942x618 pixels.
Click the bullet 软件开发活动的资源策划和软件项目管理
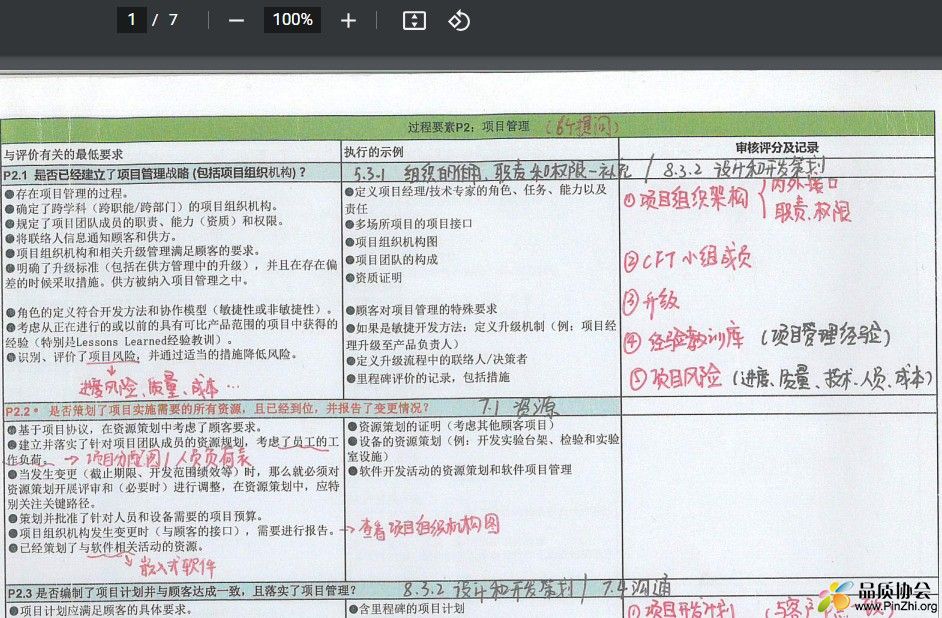(460, 470)
